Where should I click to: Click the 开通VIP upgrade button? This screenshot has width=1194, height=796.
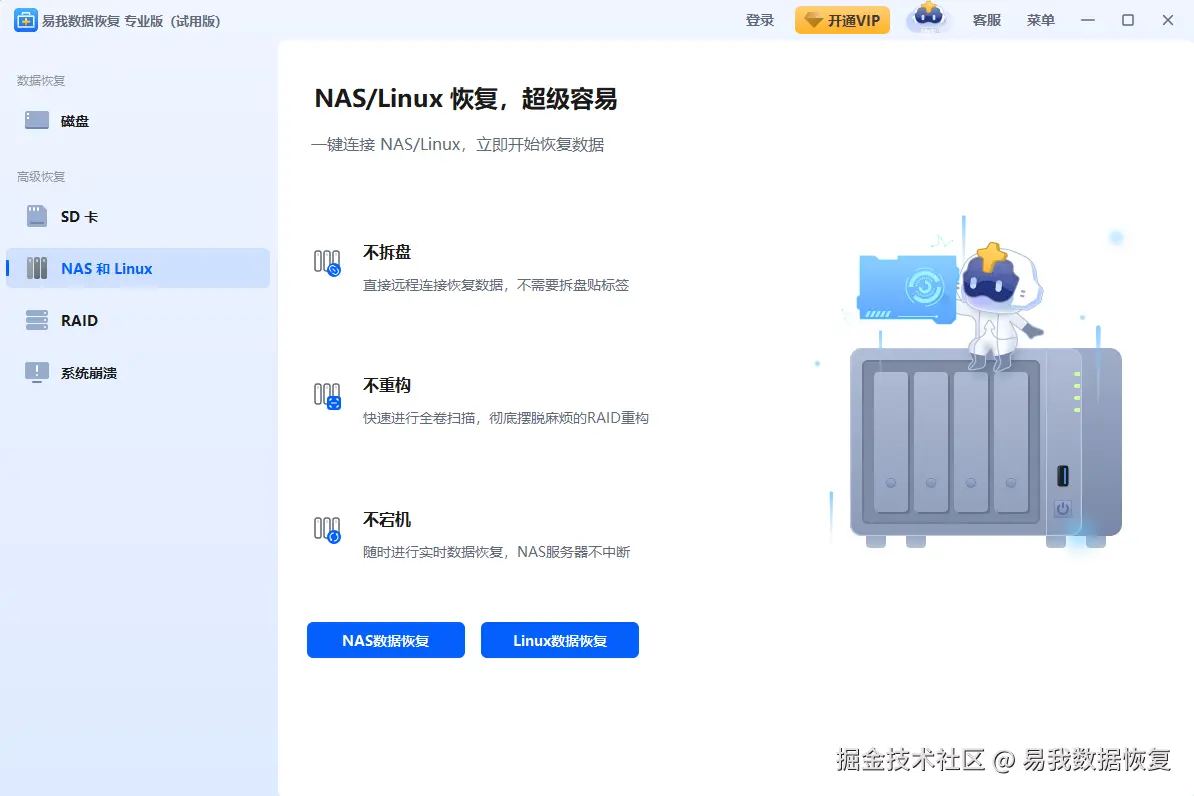842,21
